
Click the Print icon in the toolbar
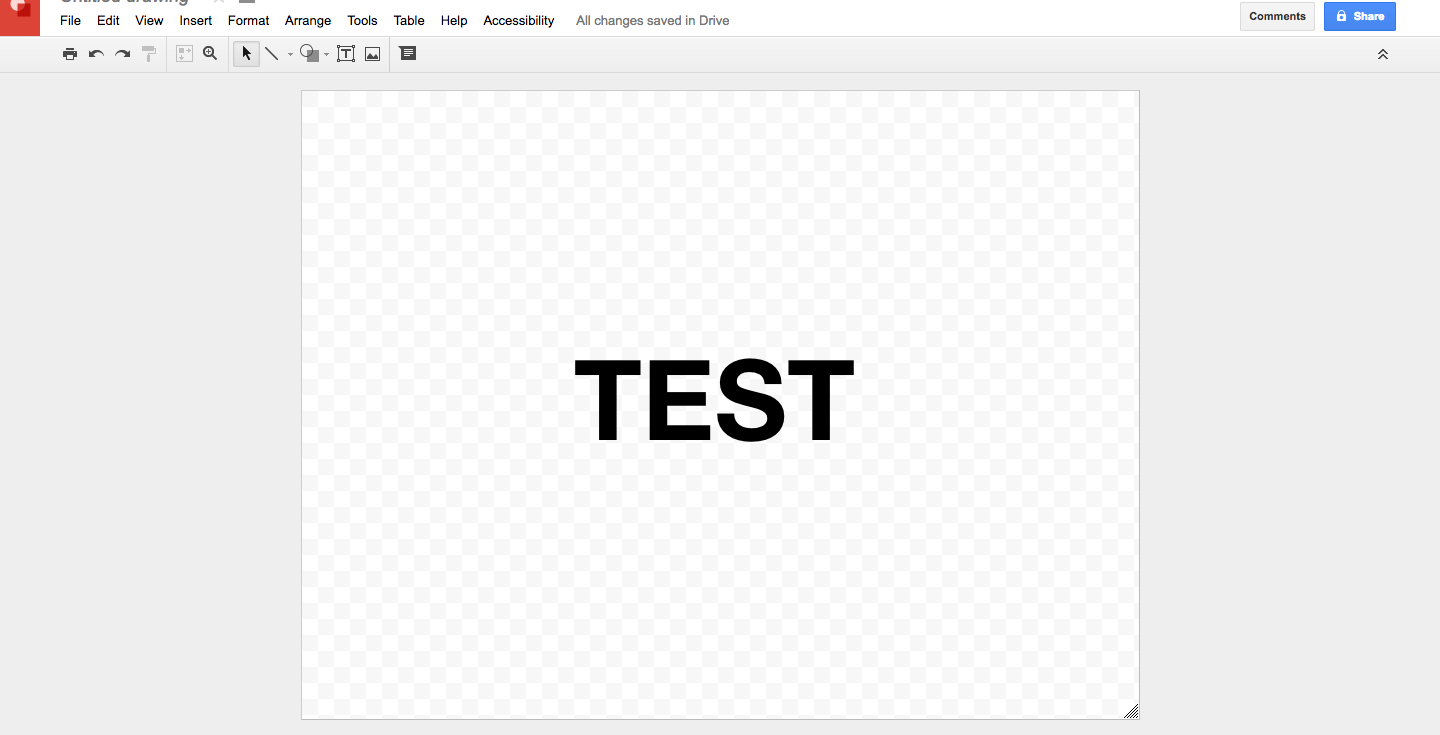click(70, 54)
